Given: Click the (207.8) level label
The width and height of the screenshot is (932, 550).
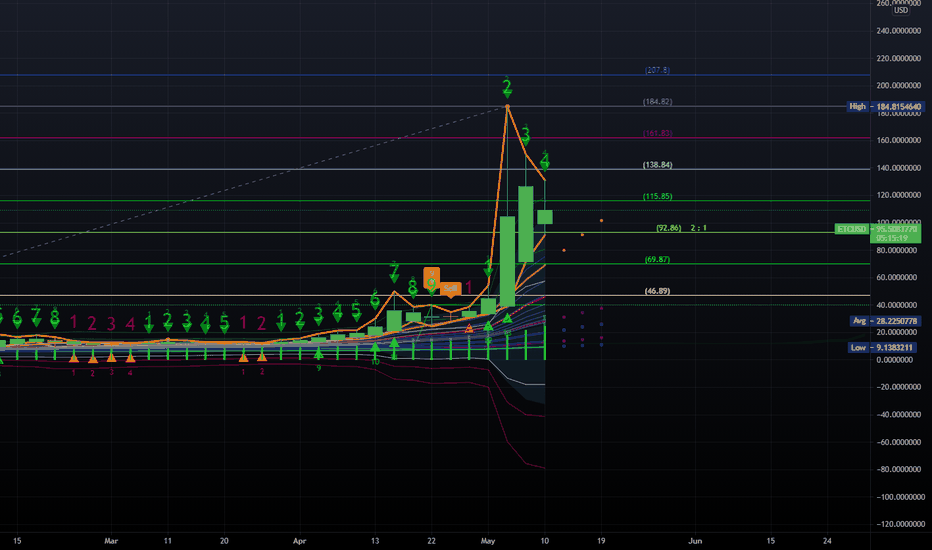Looking at the screenshot, I should coord(657,70).
